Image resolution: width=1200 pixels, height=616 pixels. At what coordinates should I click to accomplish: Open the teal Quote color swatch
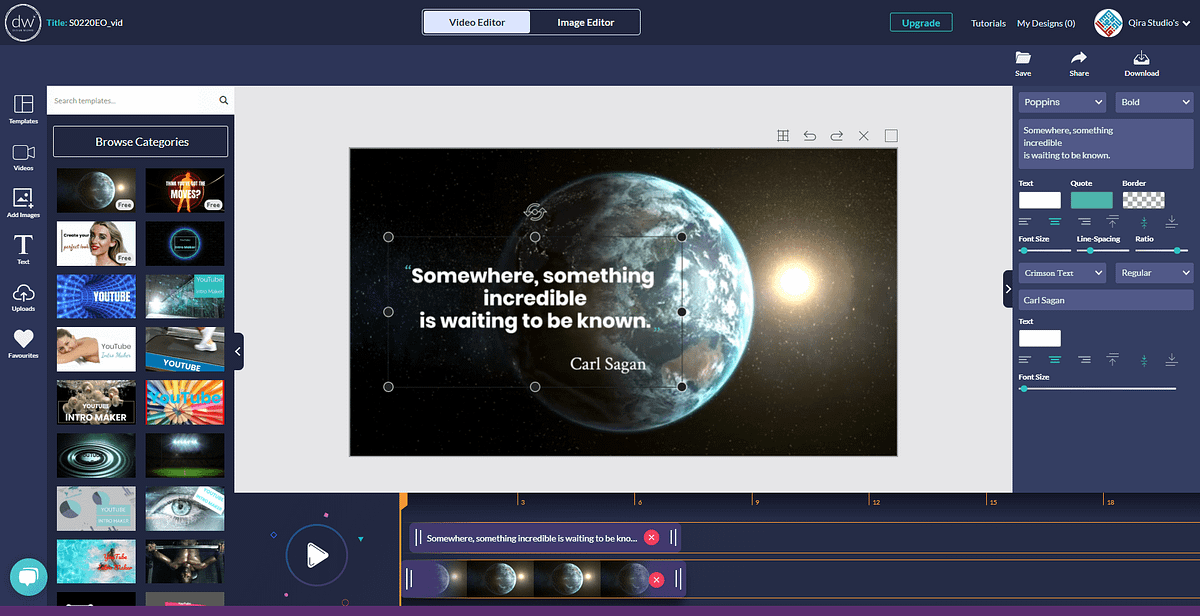[1091, 200]
